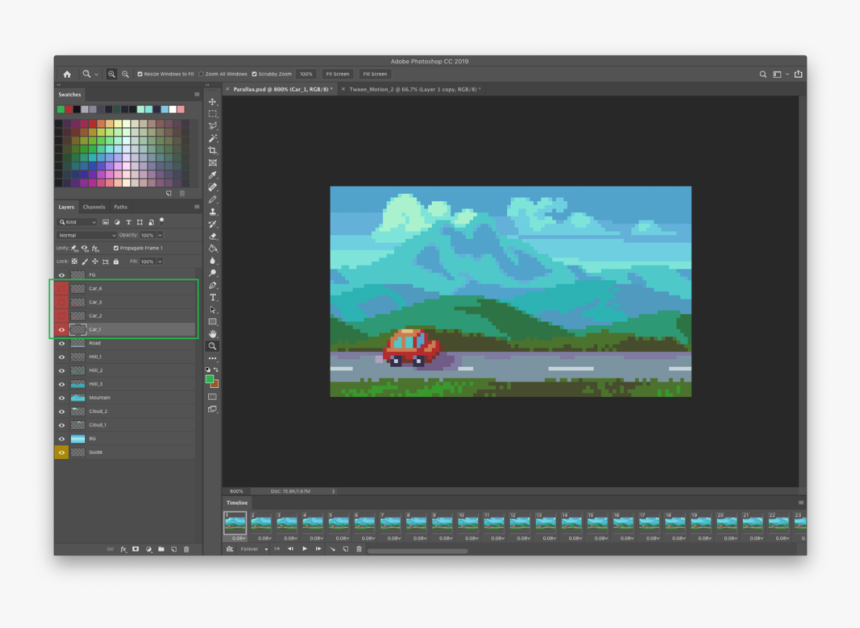Screen dimensions: 860x628
Task: Select the Hand tool
Action: [x=212, y=334]
